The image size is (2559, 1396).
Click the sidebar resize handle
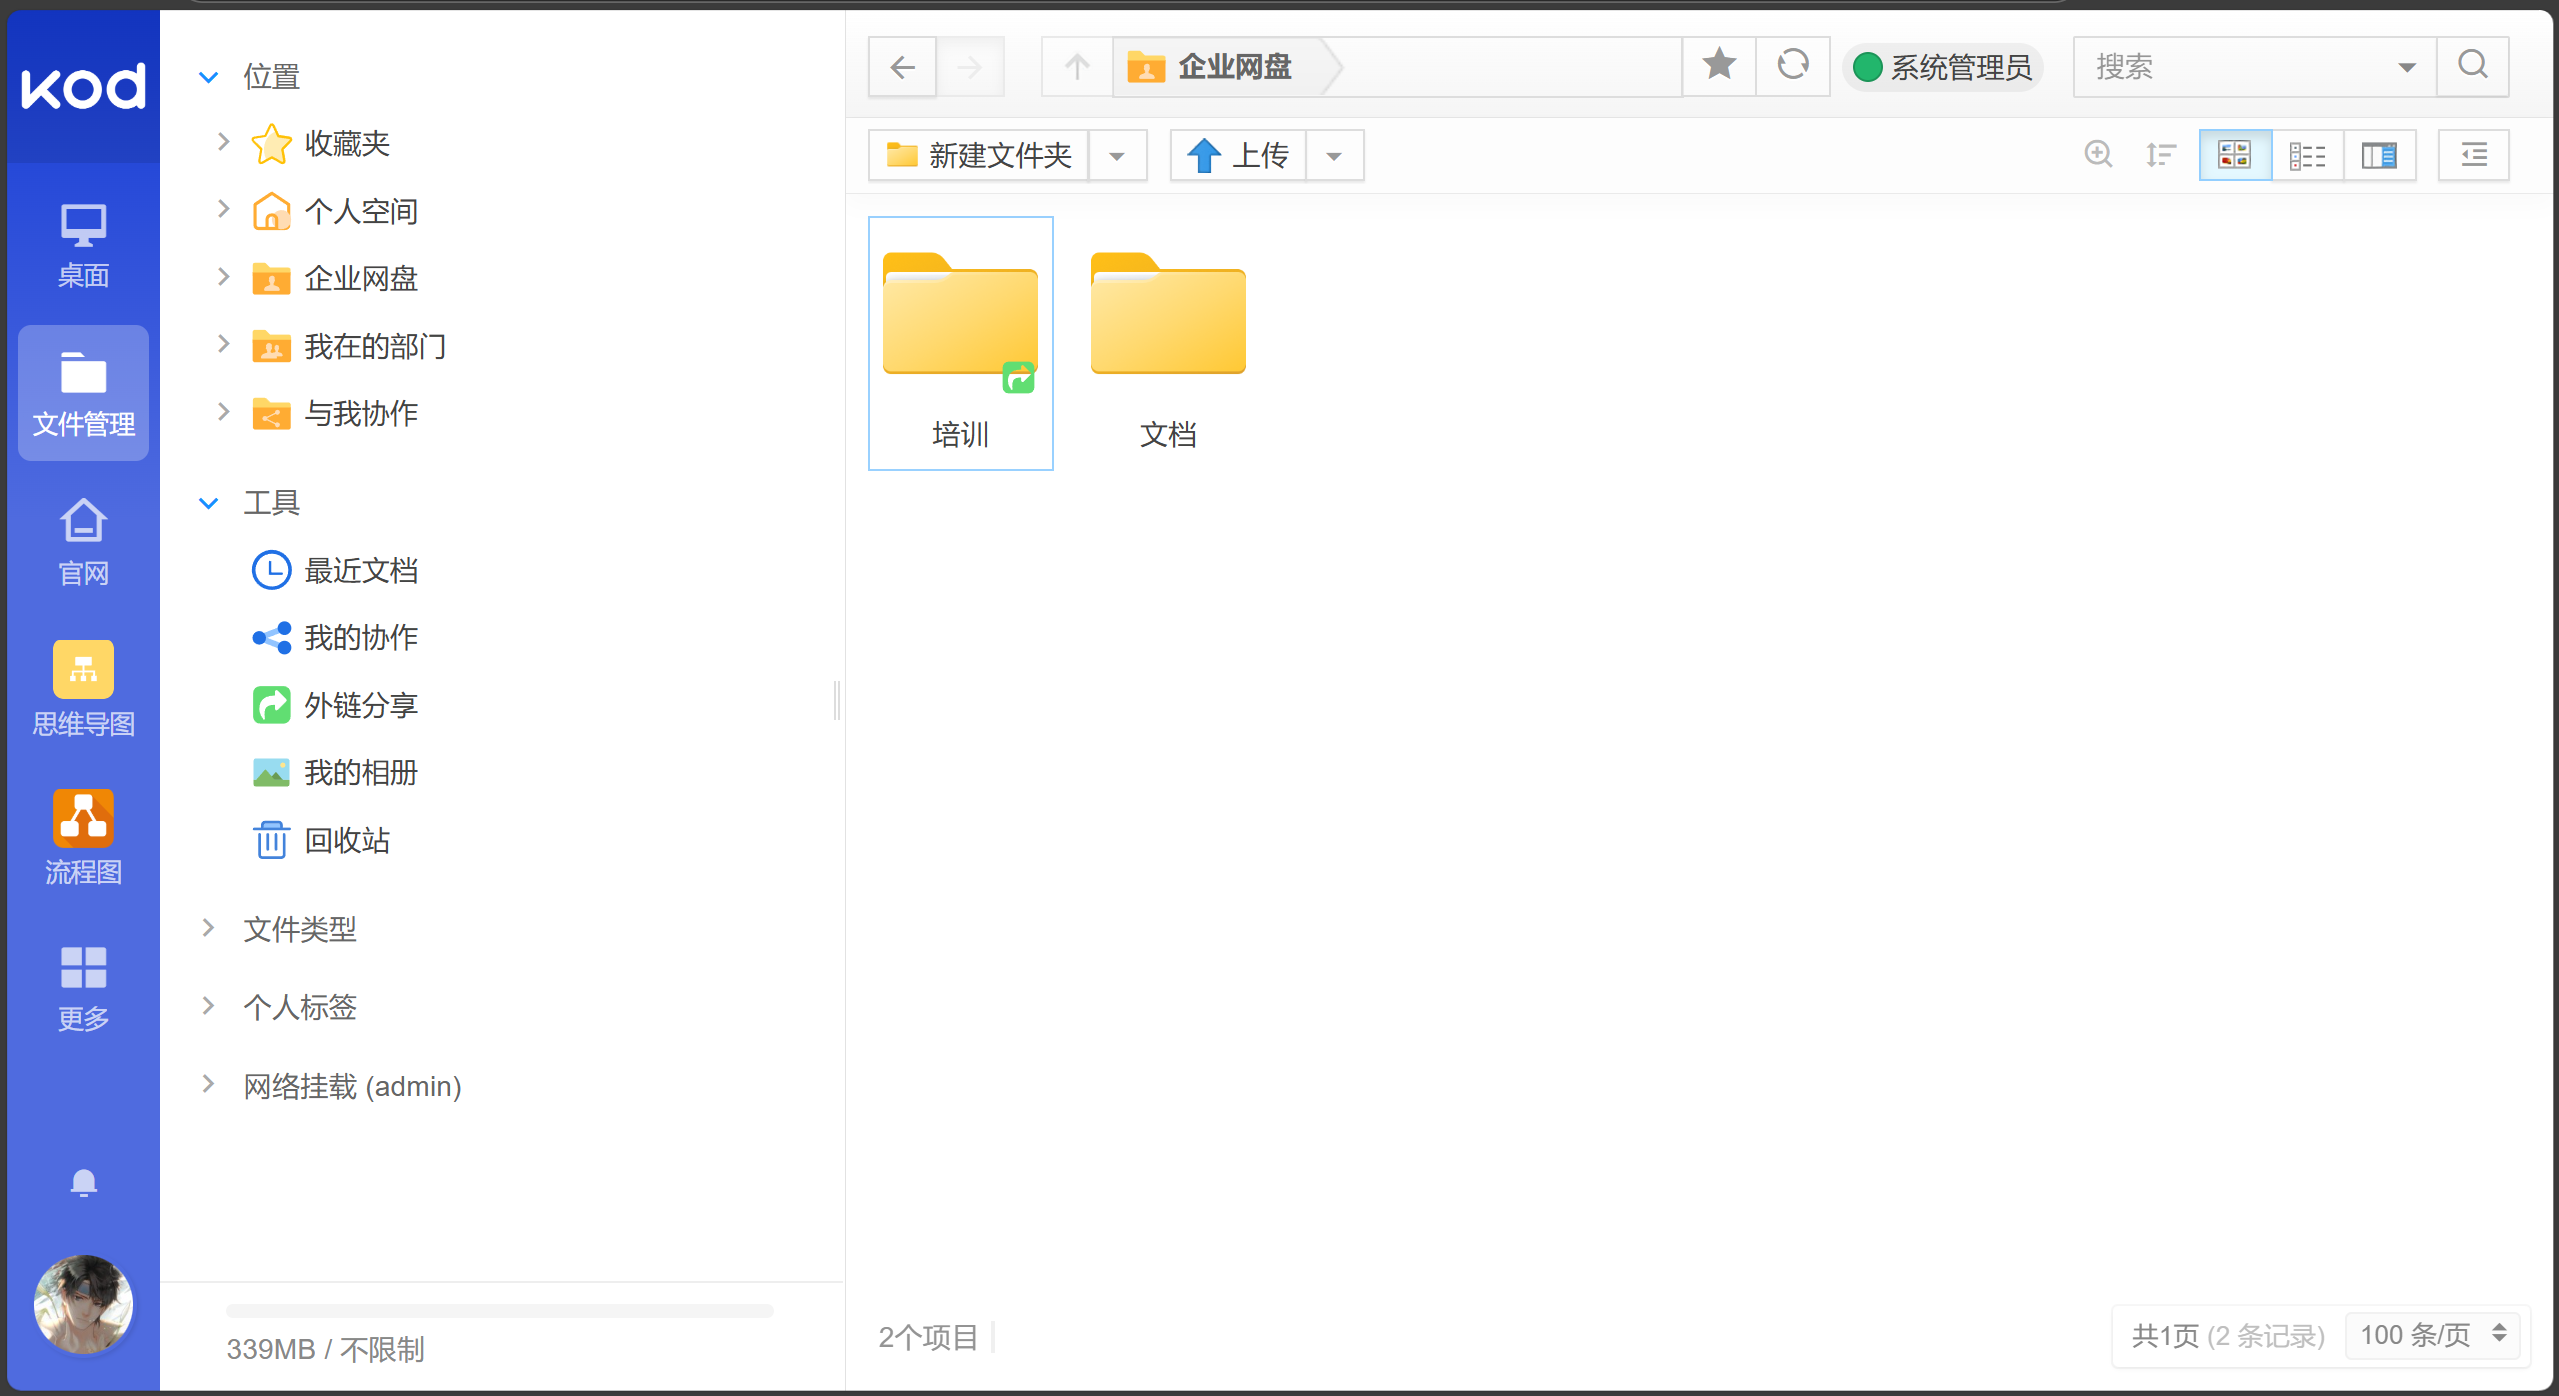click(x=837, y=700)
